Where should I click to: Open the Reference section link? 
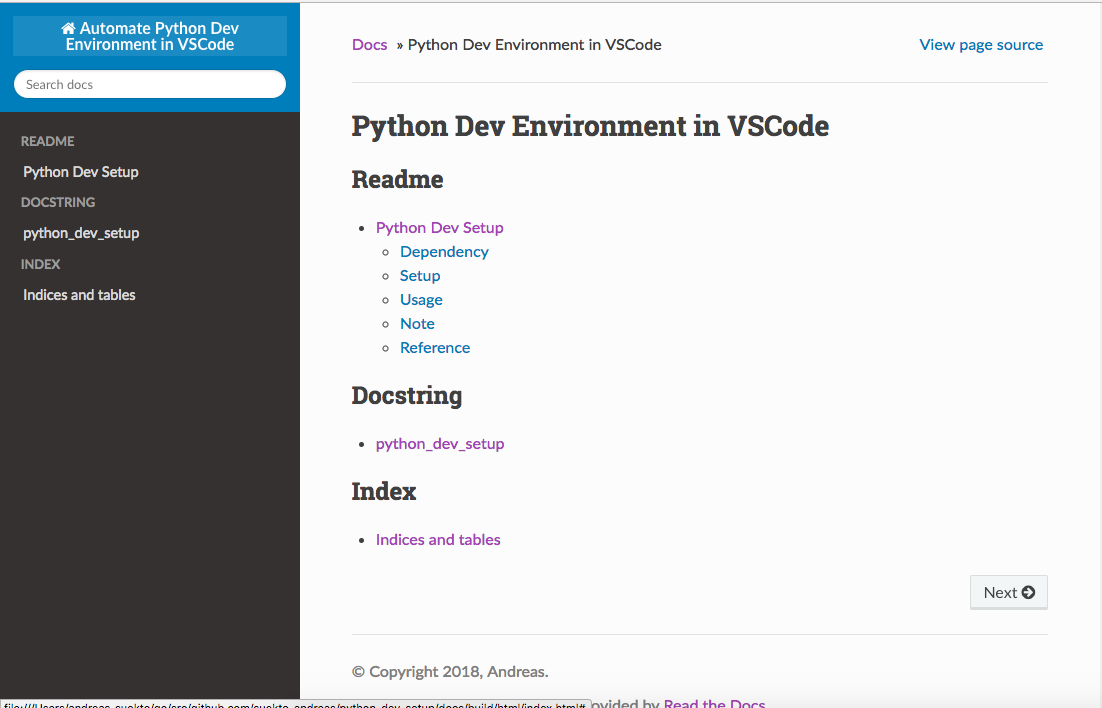tap(435, 347)
